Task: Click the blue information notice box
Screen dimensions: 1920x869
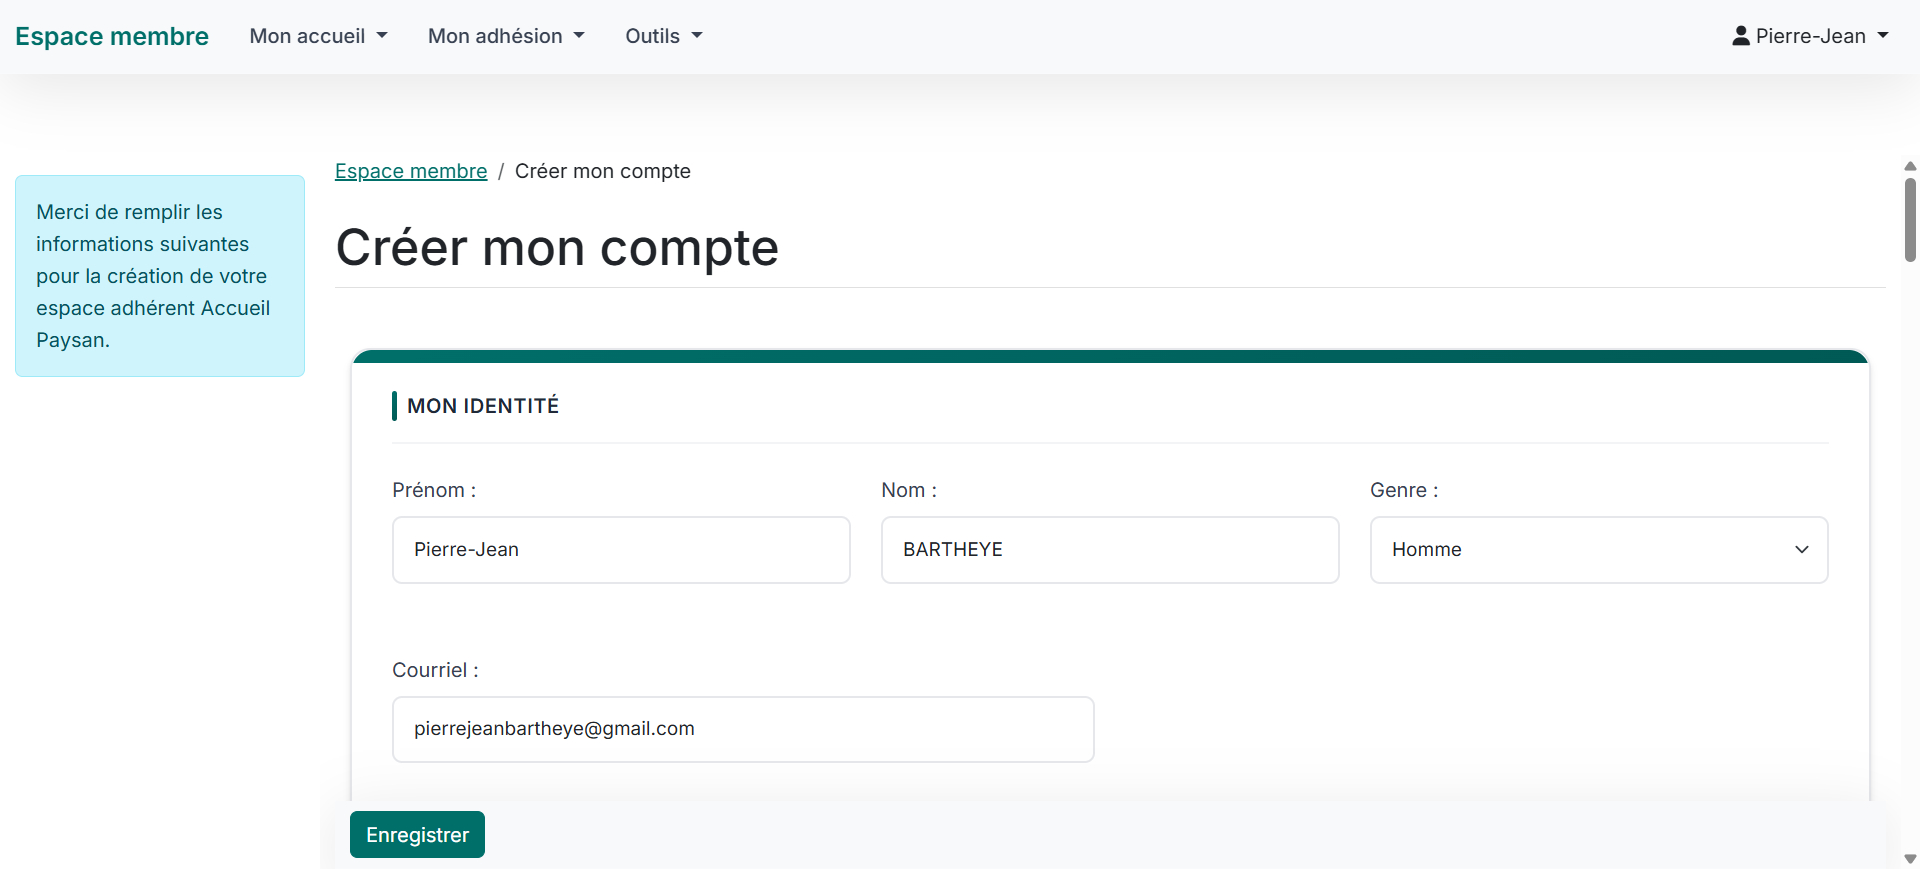Action: 160,276
